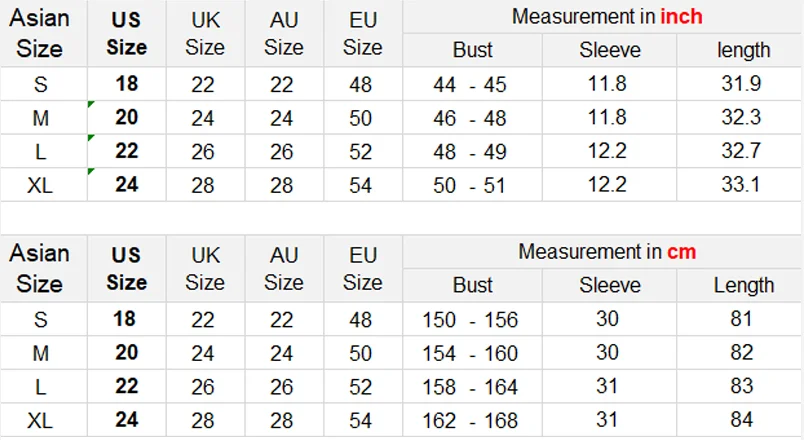Select the bold US Size header in the inch table
The height and width of the screenshot is (440, 804).
127,34
